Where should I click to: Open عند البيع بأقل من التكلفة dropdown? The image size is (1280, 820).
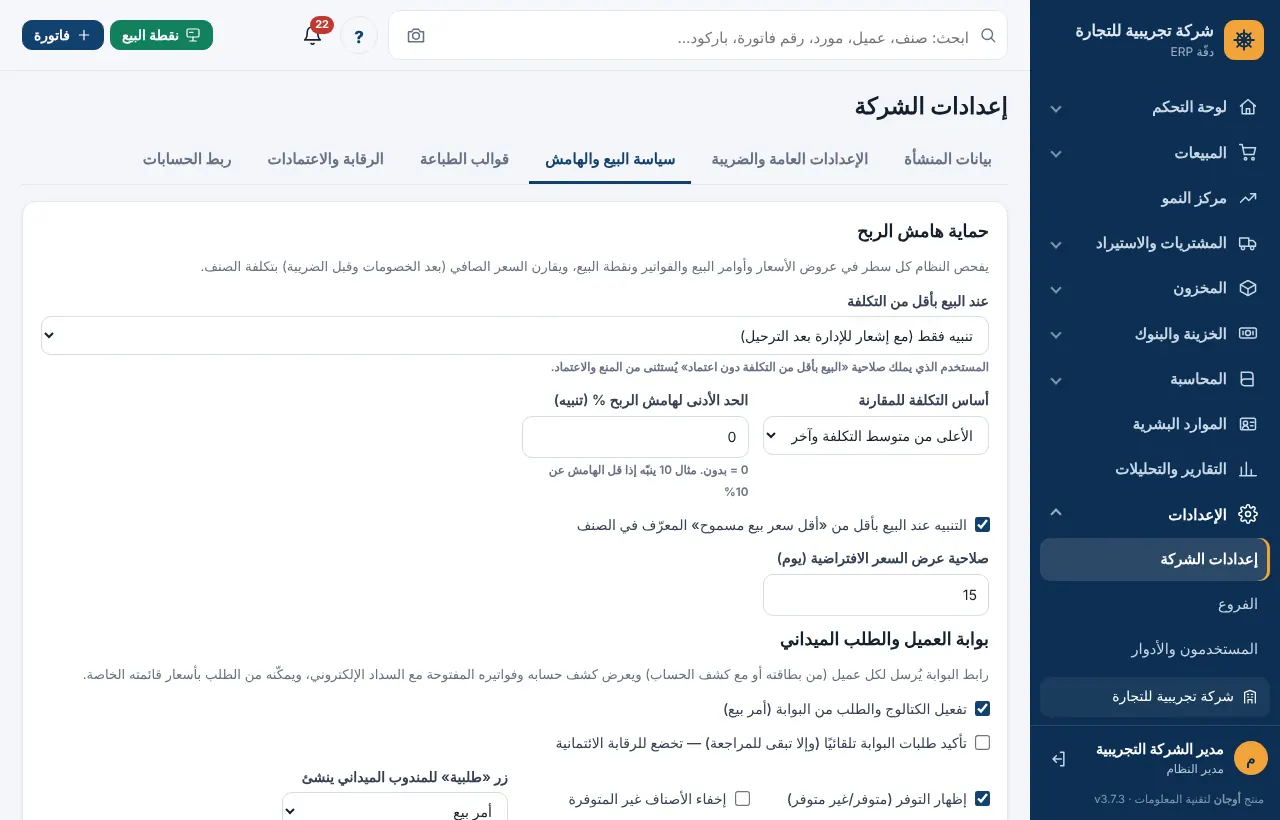[515, 335]
